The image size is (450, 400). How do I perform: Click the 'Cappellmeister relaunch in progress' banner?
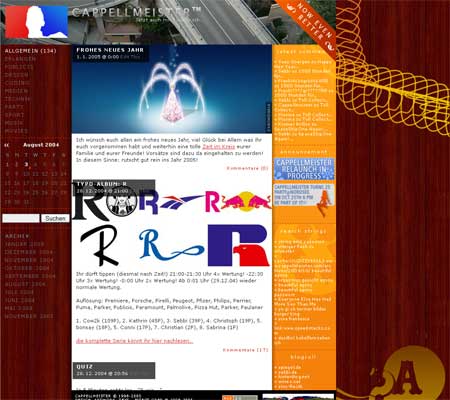(304, 169)
